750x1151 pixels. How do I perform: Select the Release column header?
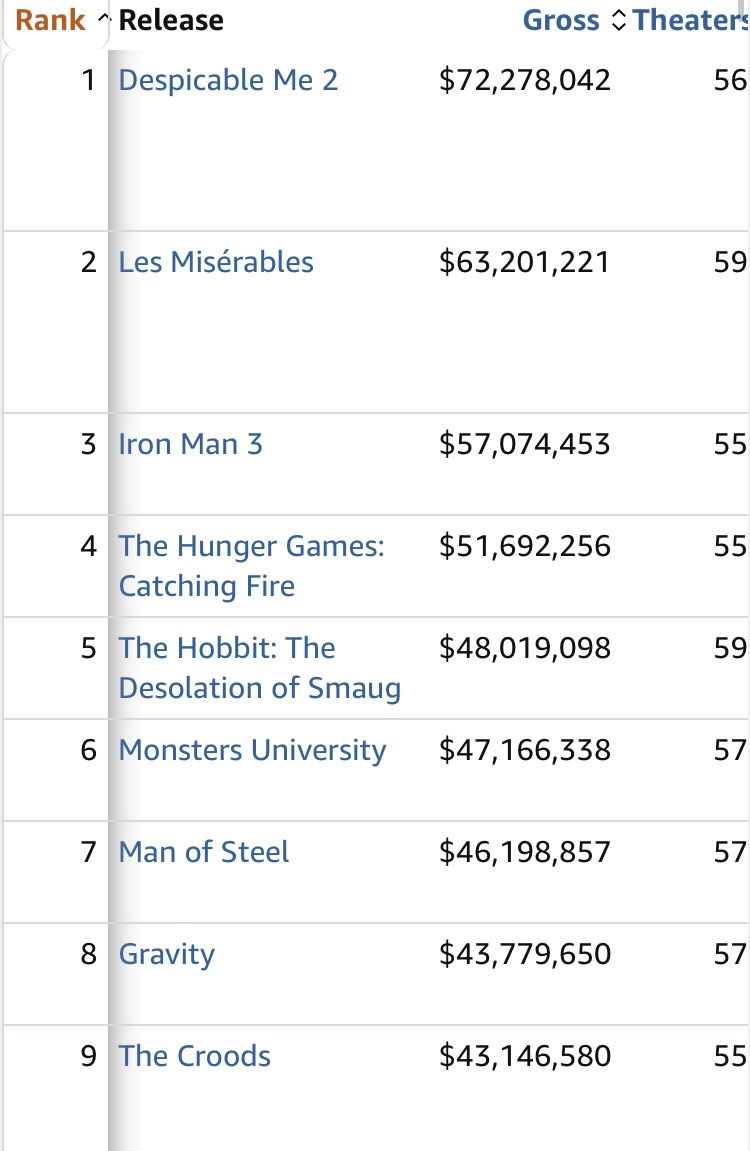(x=171, y=20)
